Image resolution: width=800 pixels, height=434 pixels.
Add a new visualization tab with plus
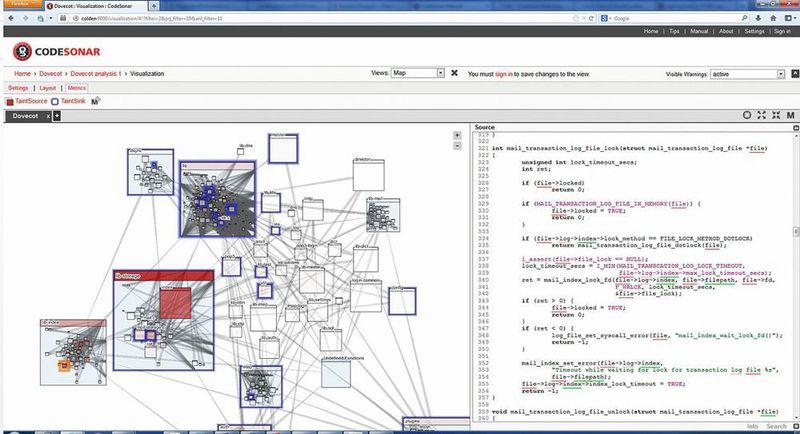(x=57, y=116)
